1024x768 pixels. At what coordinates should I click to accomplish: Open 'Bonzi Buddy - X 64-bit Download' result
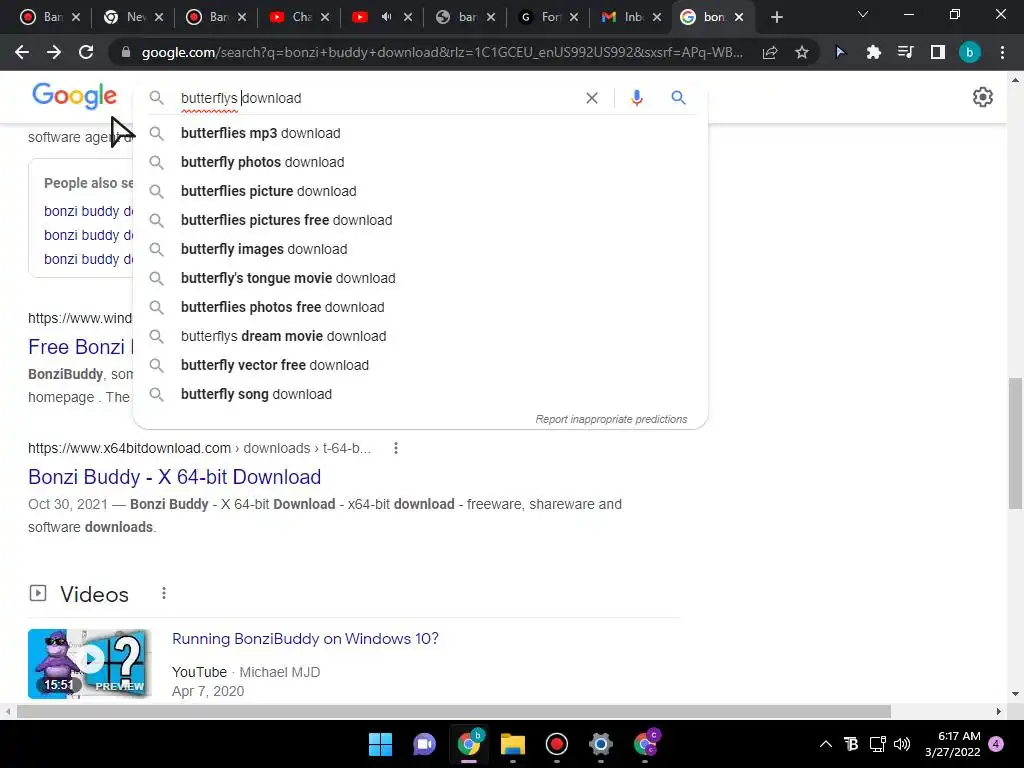click(x=174, y=477)
